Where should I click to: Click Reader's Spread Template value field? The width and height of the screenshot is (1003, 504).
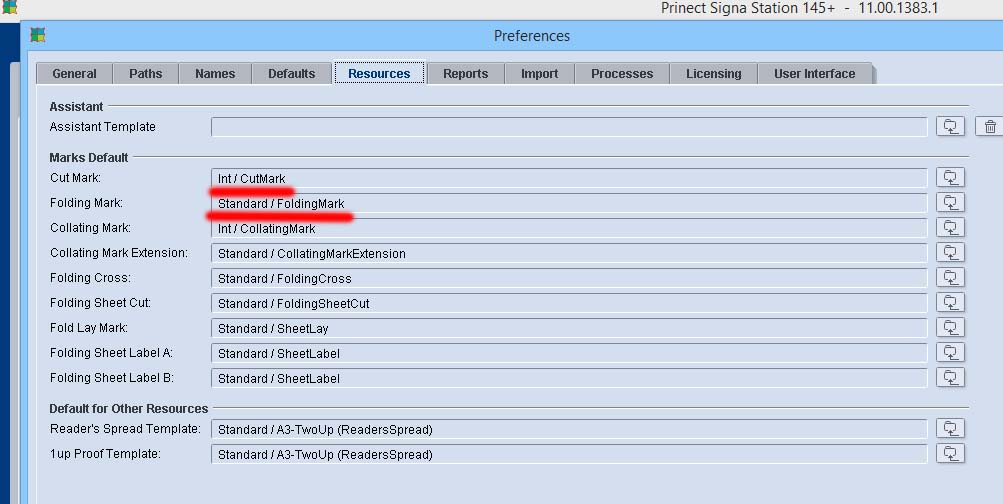click(569, 429)
